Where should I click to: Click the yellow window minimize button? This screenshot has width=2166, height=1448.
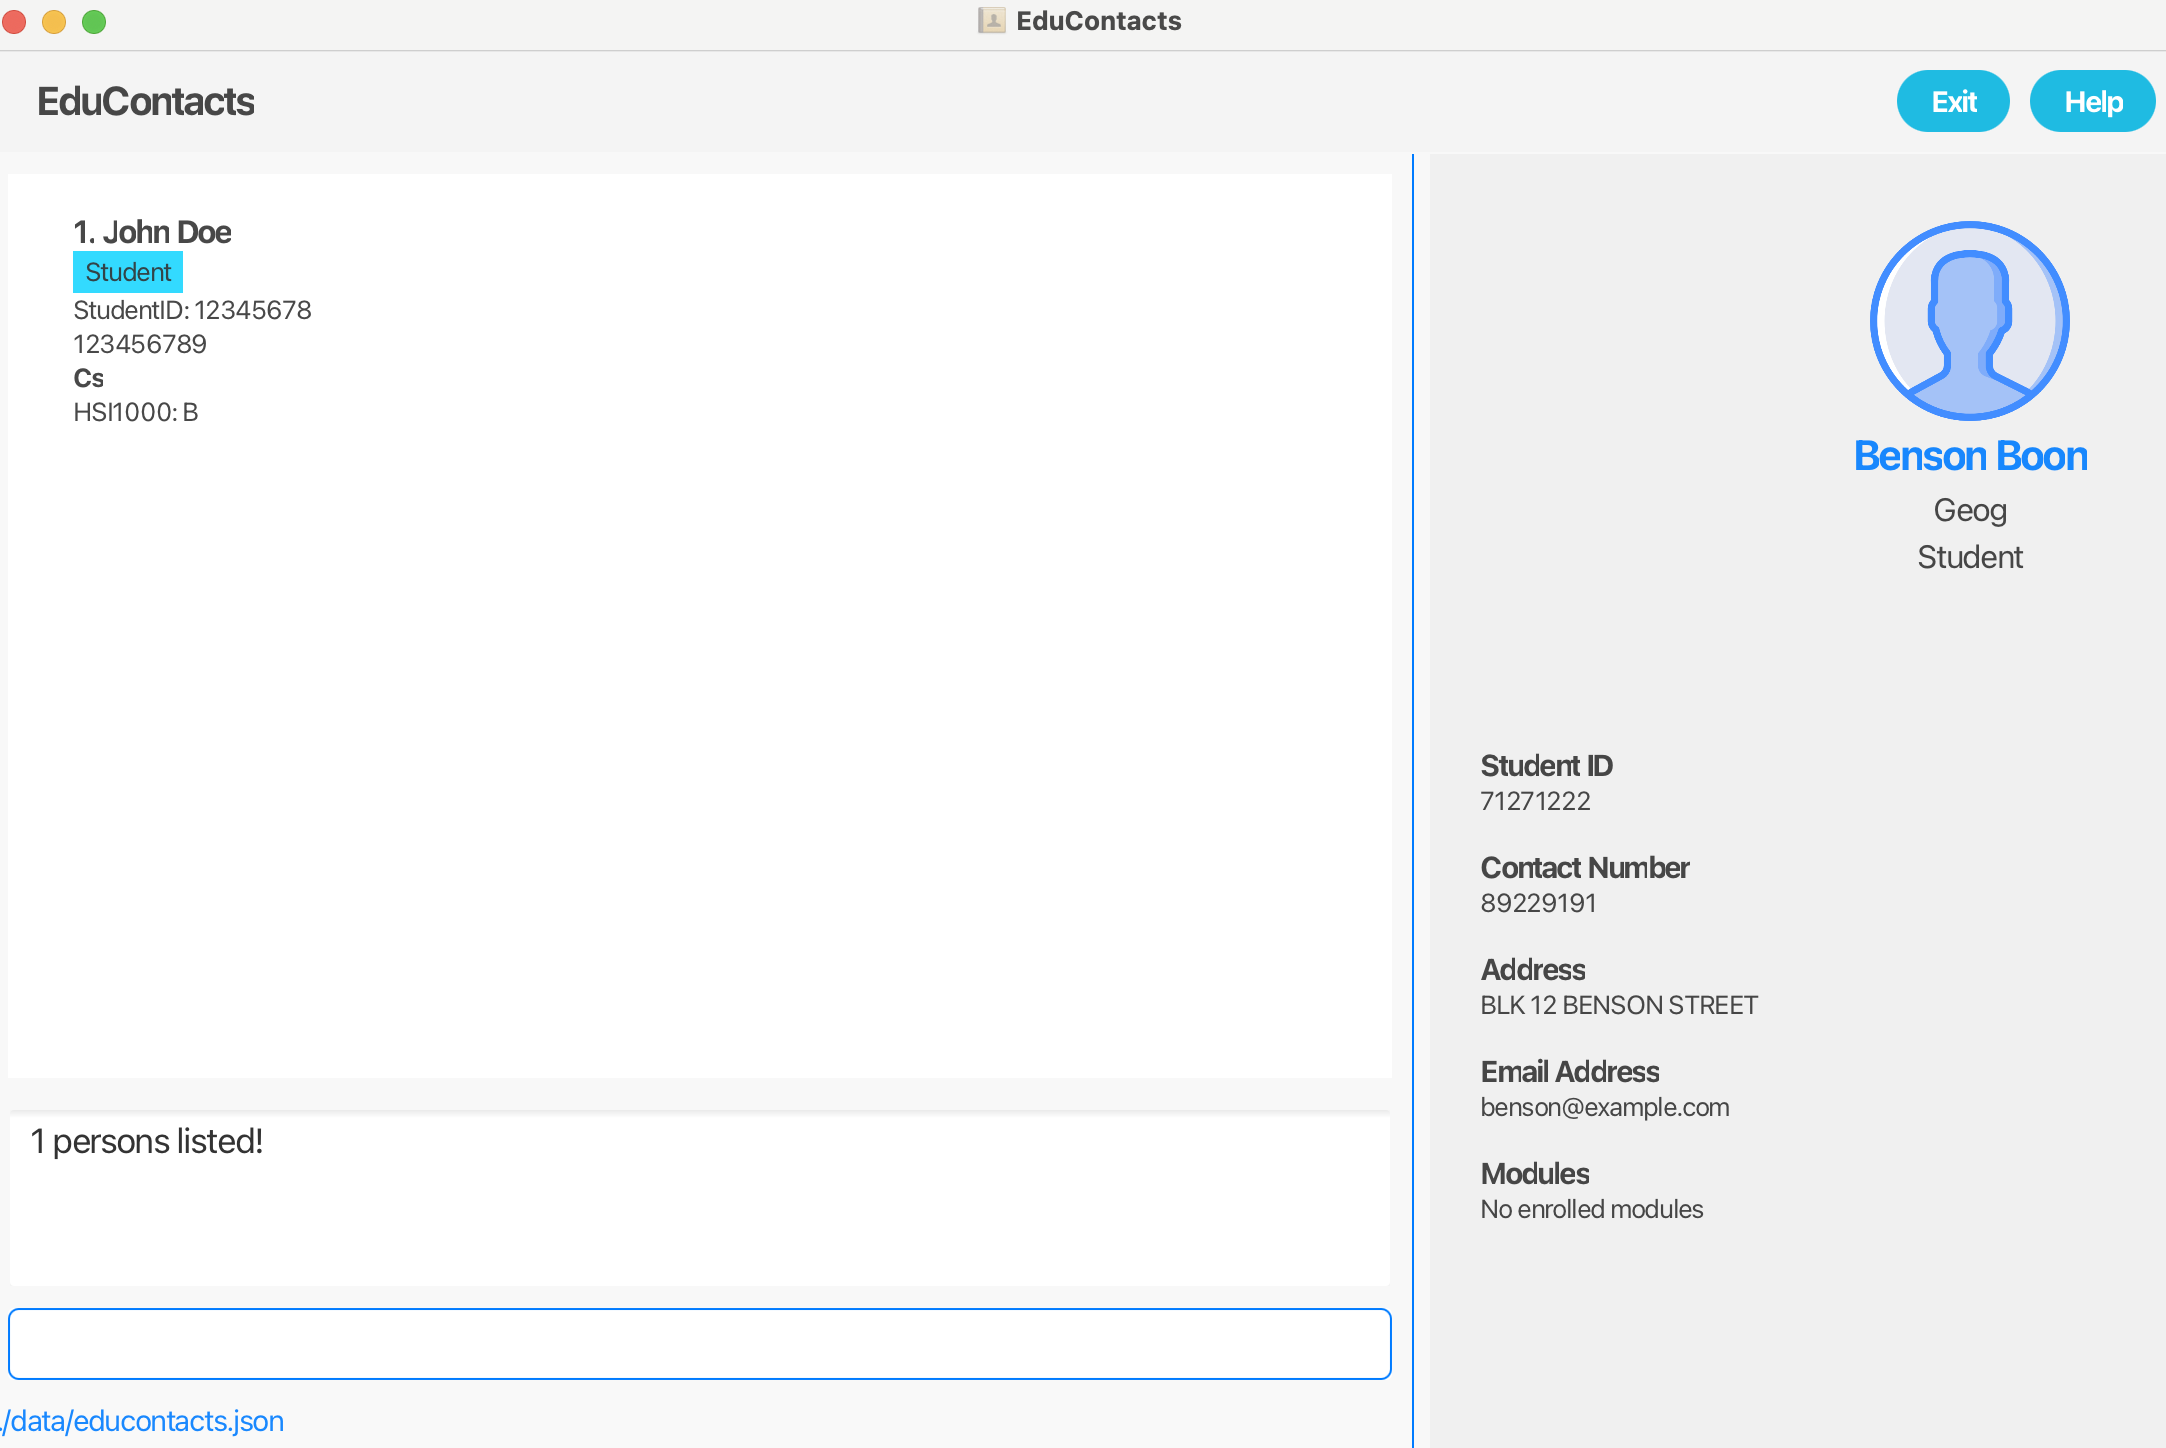pyautogui.click(x=54, y=21)
